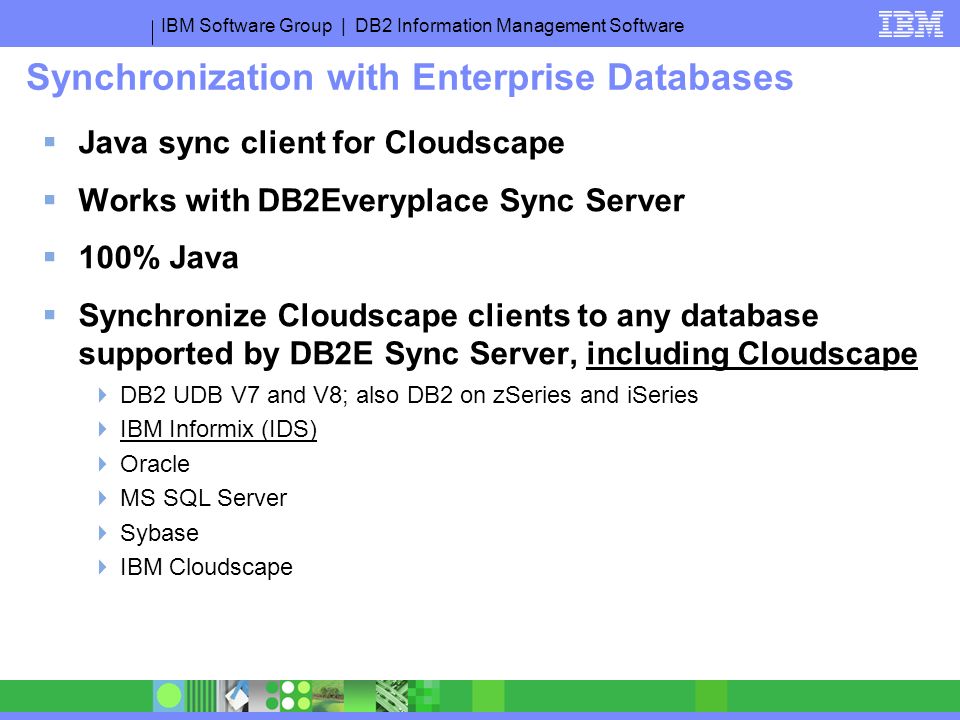
Task: Click the 'Oracle' sub-bullet
Action: click(x=155, y=464)
